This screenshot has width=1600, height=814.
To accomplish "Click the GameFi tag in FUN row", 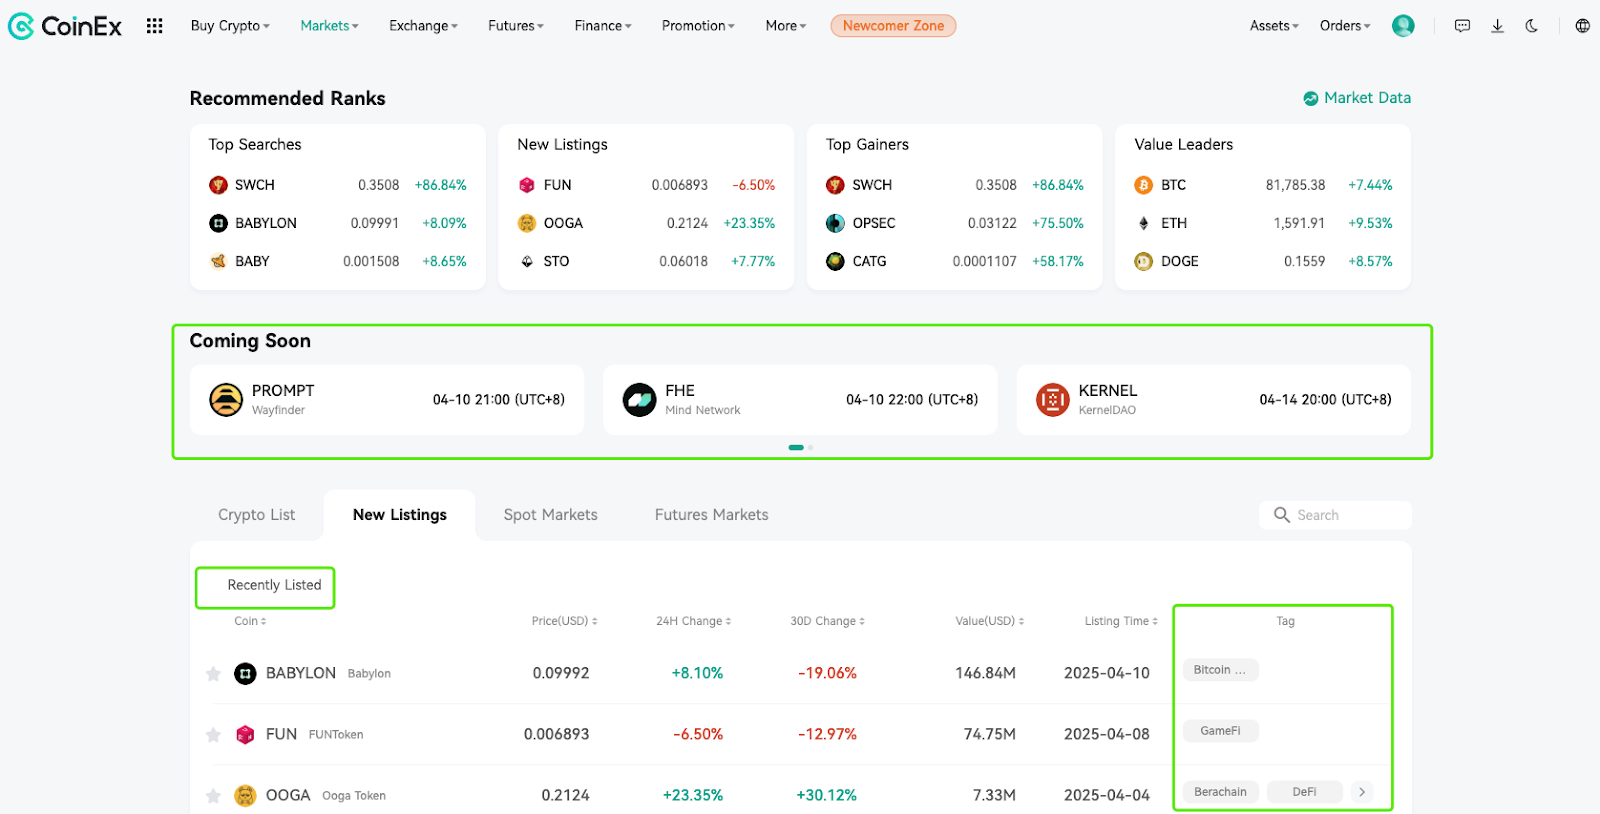I will (x=1220, y=731).
